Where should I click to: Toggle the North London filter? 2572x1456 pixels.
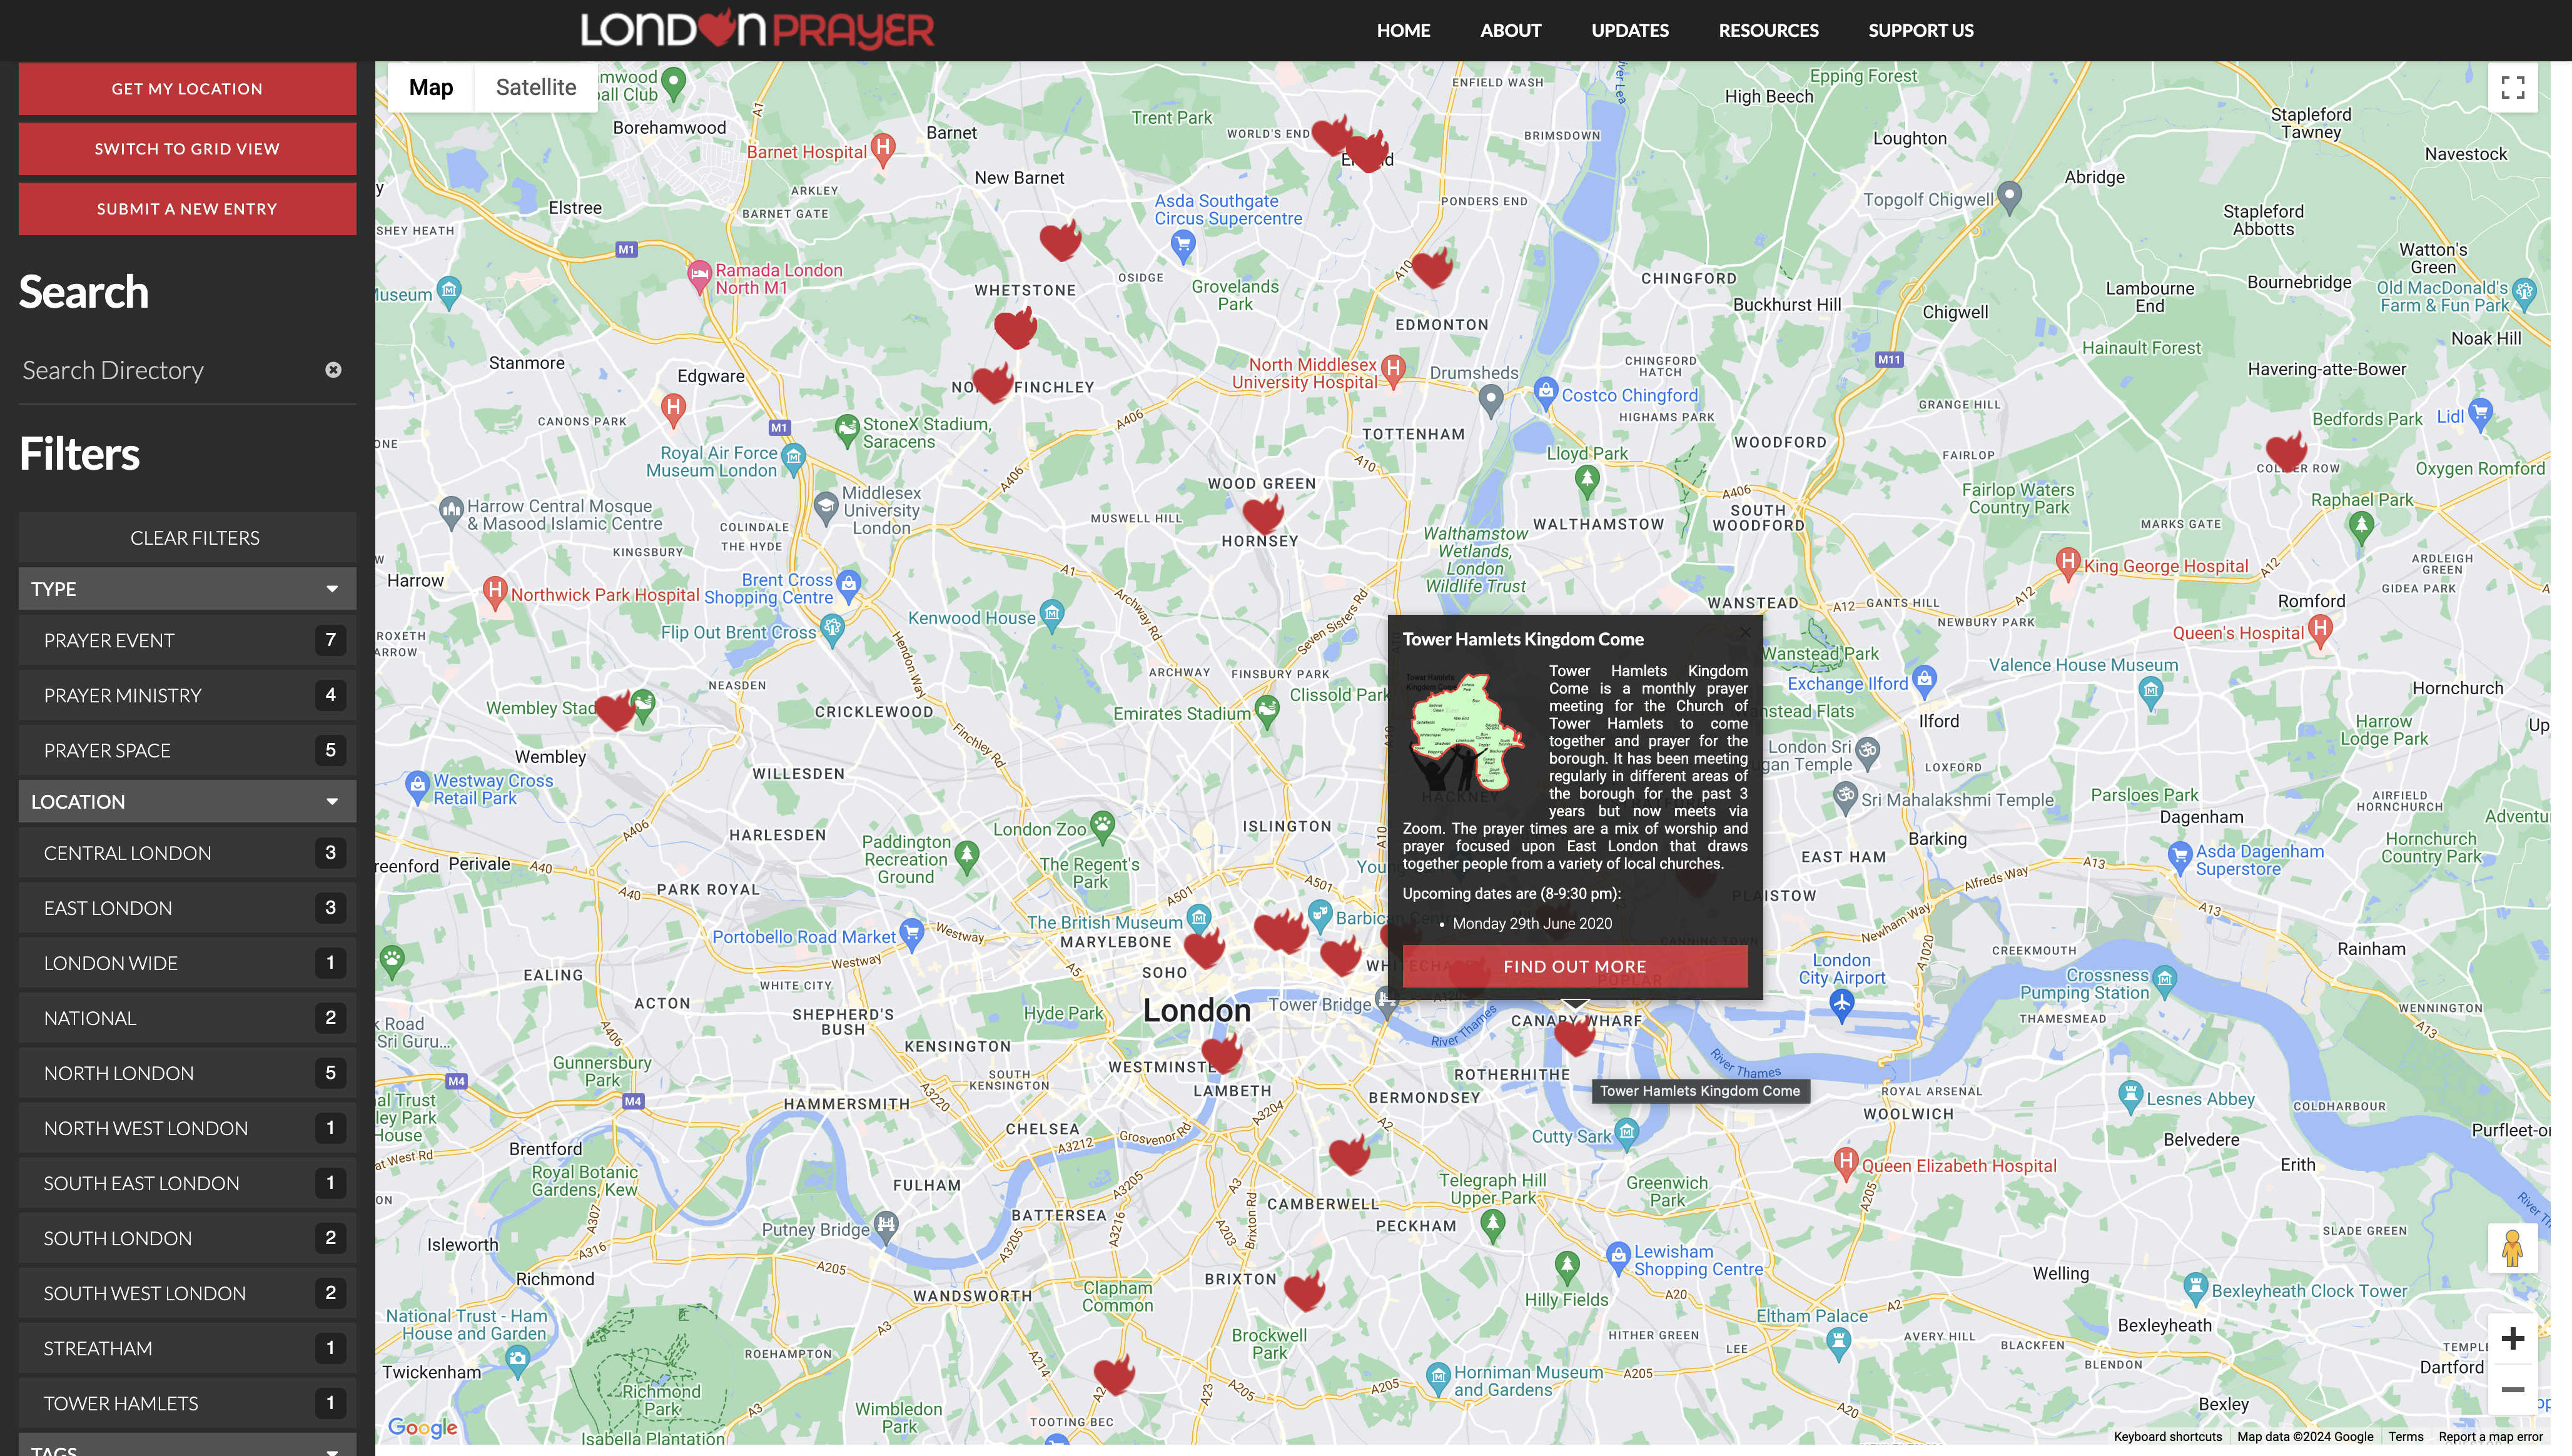(187, 1073)
